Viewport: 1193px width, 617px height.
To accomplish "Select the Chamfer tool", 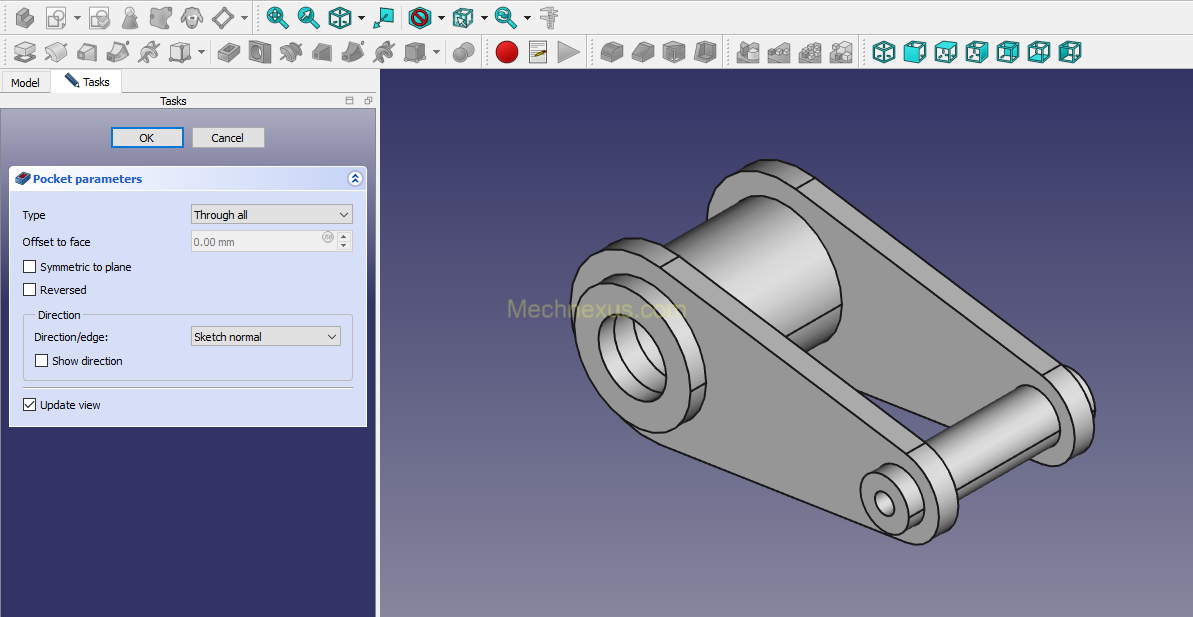I will click(643, 52).
